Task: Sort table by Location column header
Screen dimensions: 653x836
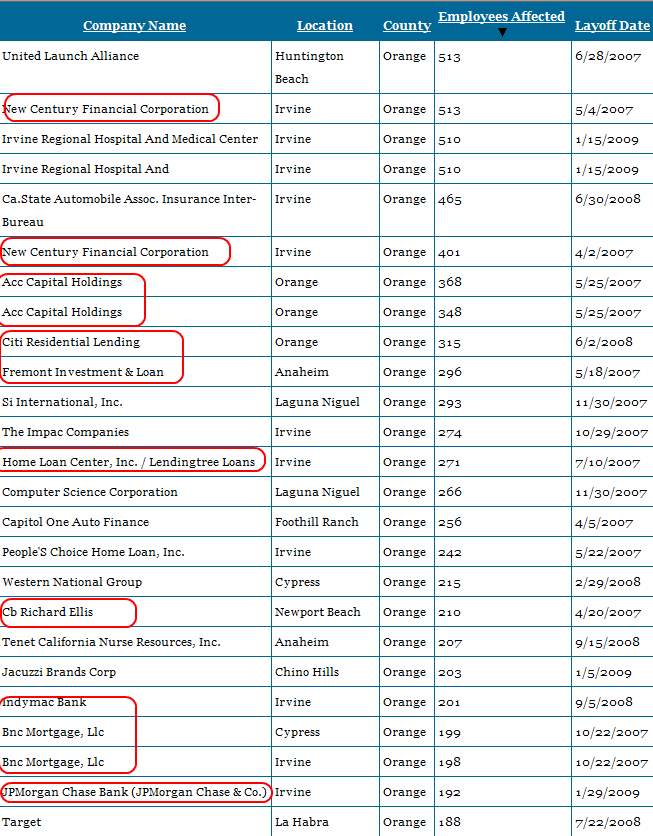Action: tap(325, 26)
